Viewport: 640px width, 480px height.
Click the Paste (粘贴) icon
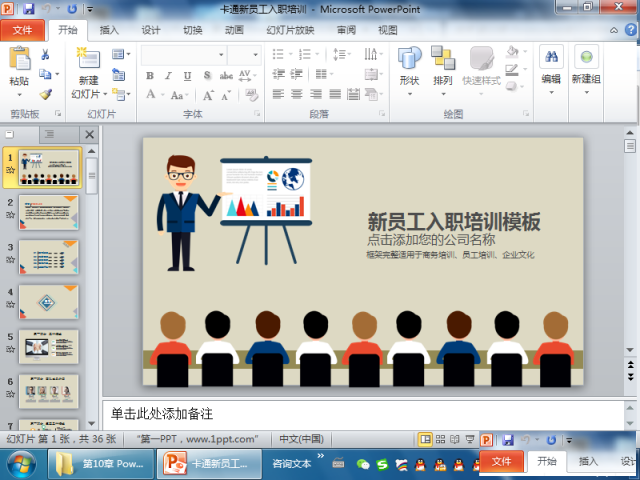tap(19, 59)
